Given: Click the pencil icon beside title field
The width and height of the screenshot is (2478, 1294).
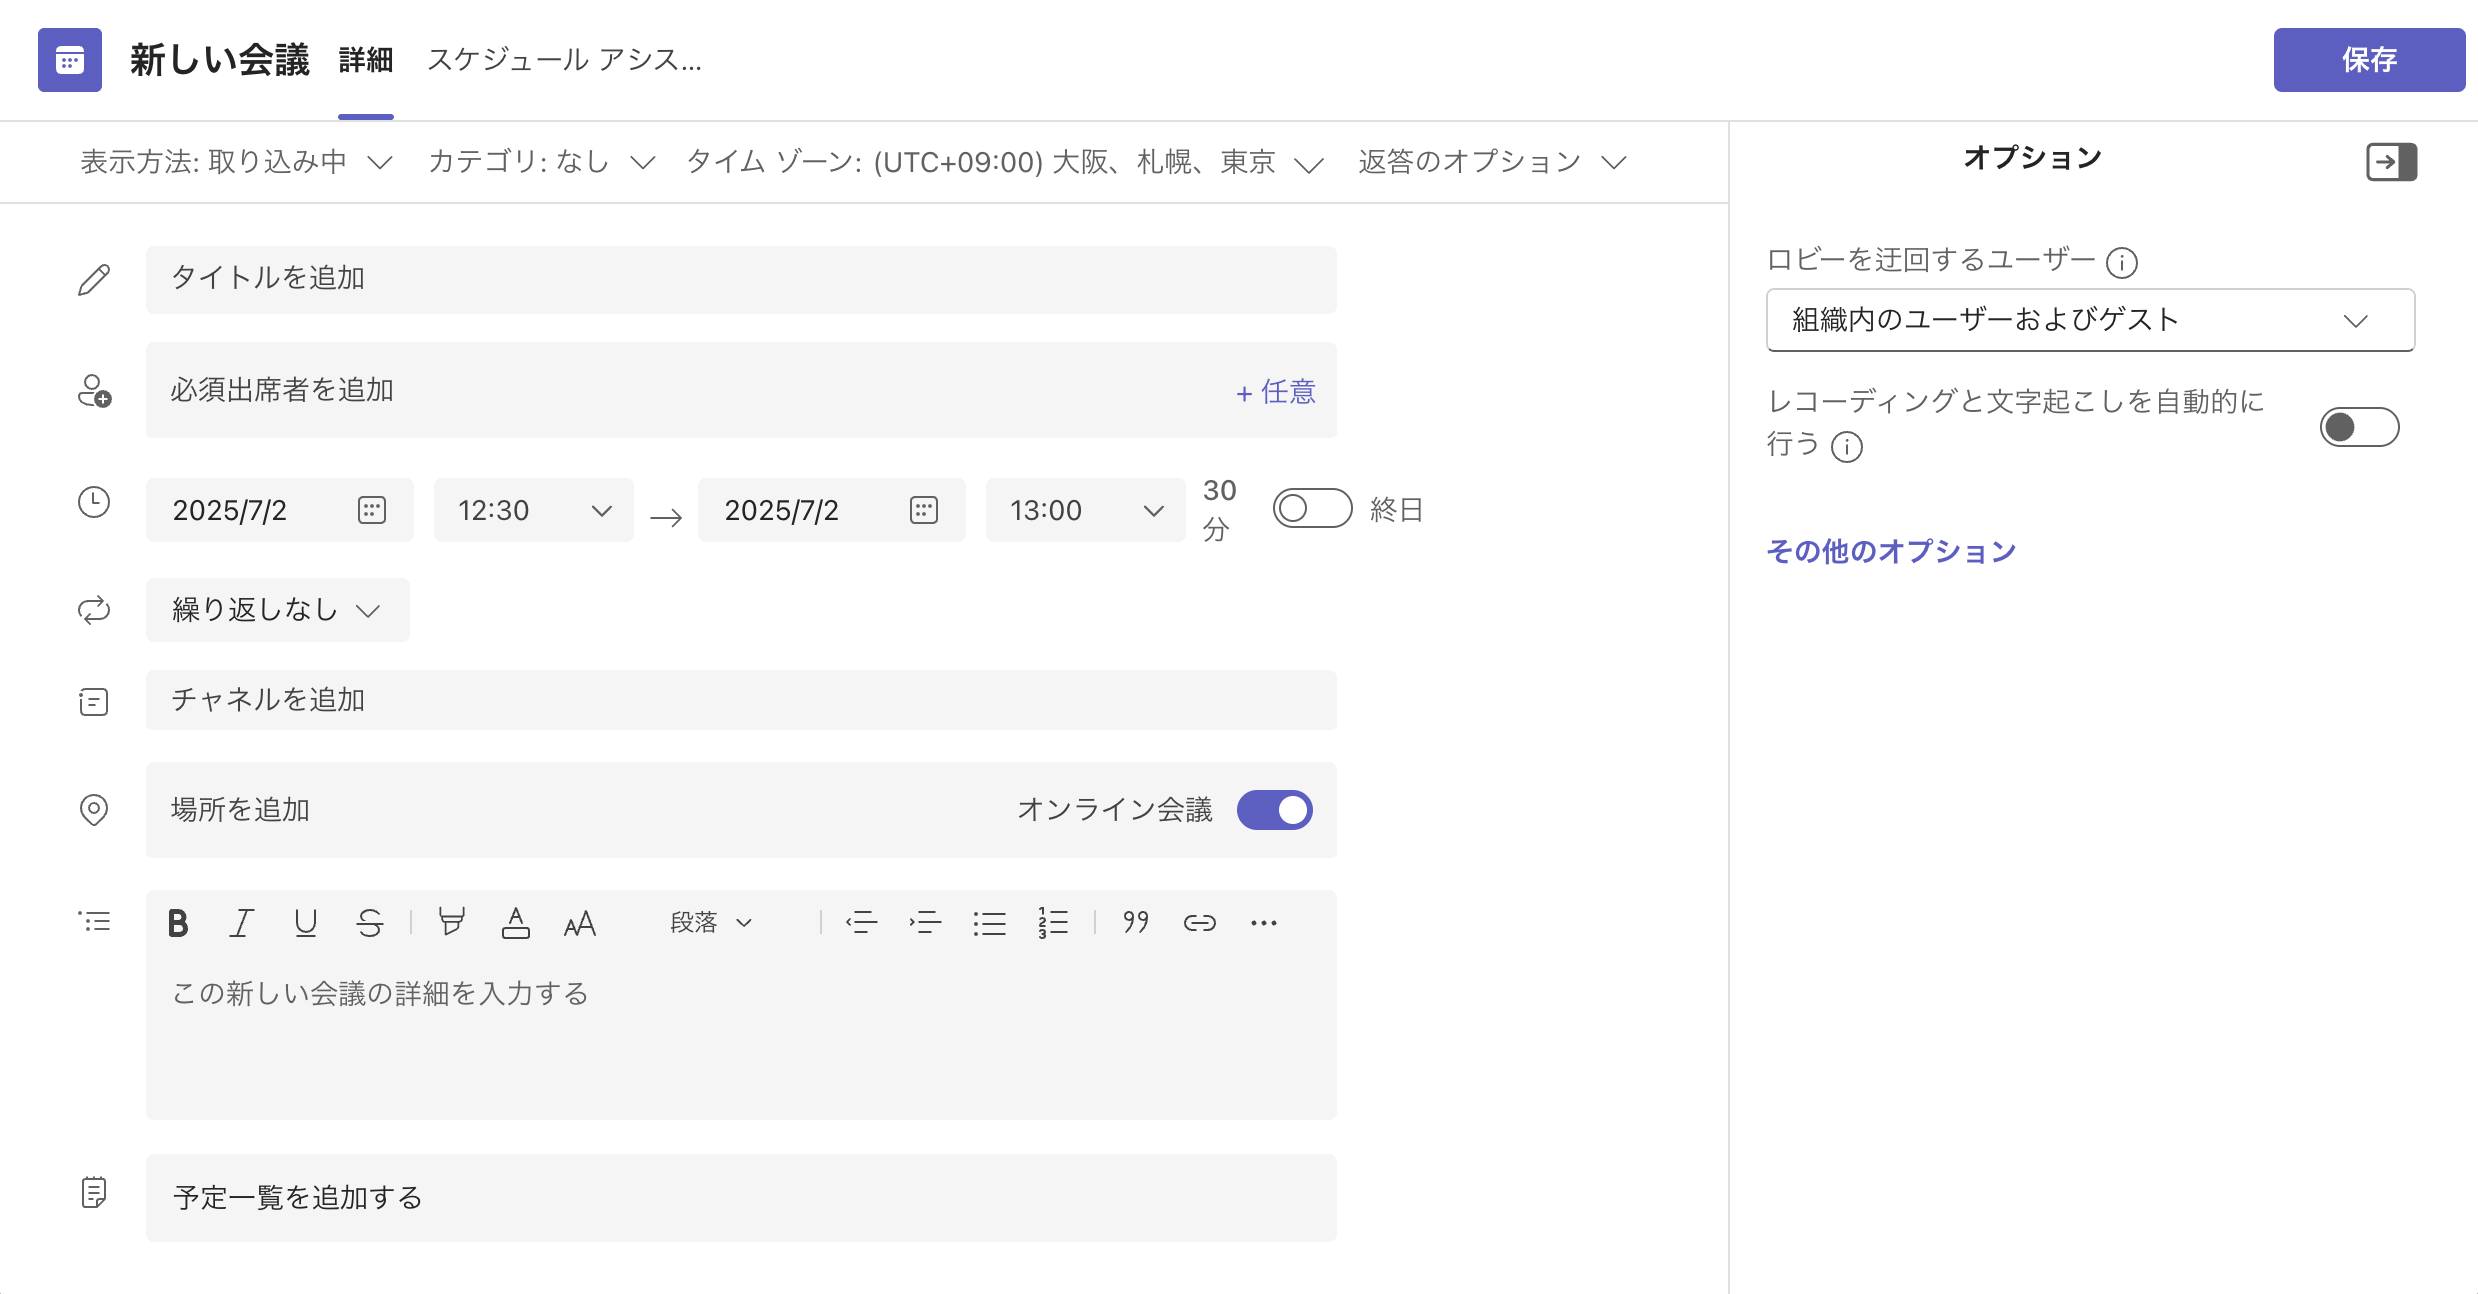Looking at the screenshot, I should 93,279.
